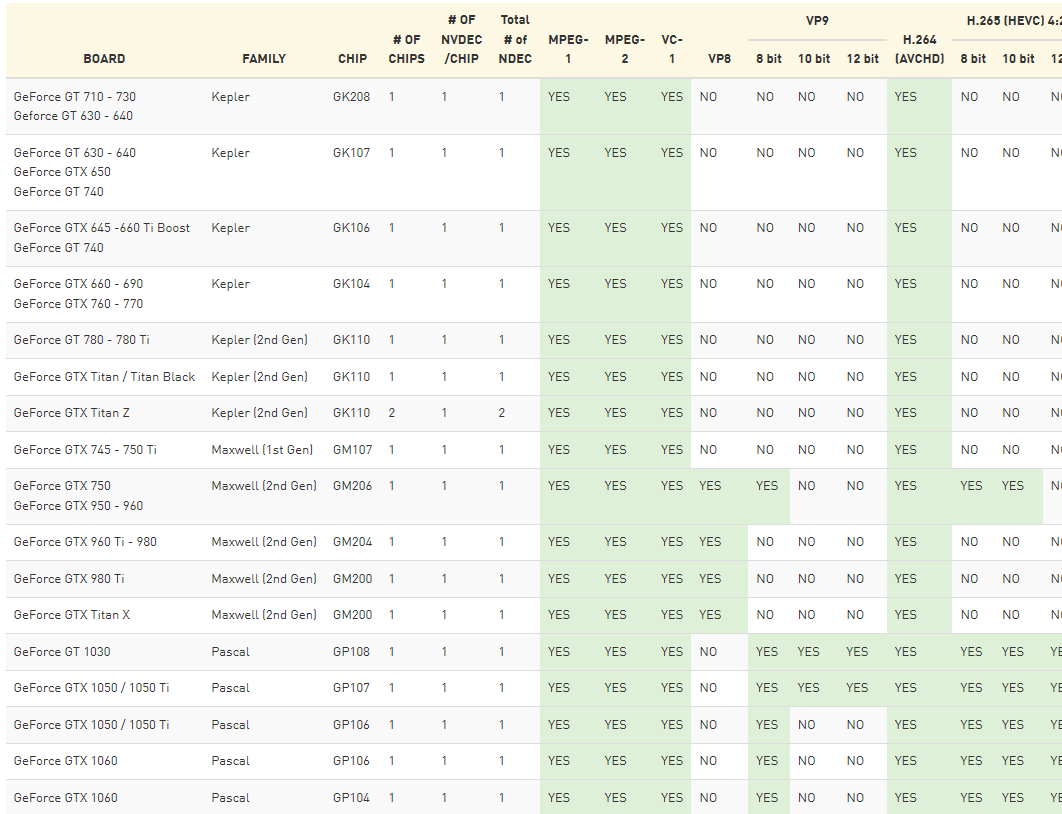Click the GP104 chip cell

[352, 798]
